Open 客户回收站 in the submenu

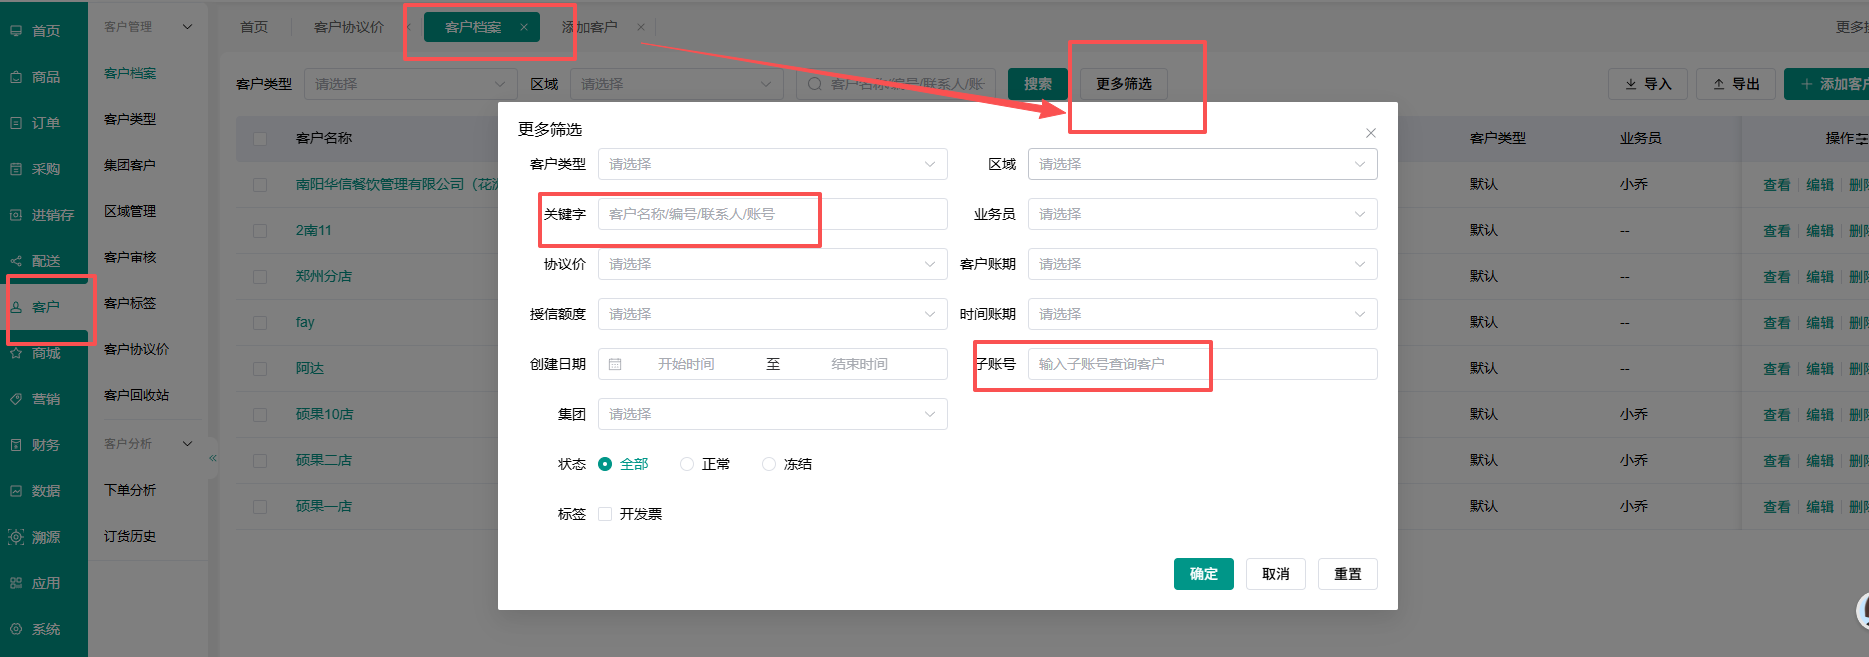137,395
